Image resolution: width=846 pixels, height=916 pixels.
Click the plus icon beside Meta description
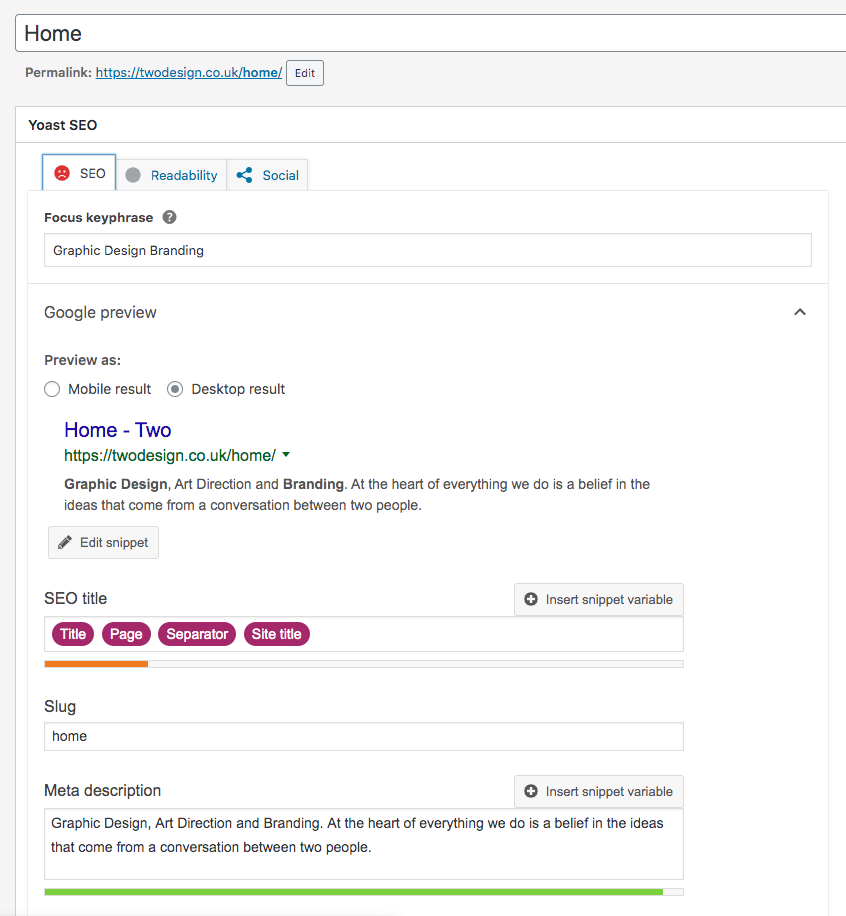(531, 791)
